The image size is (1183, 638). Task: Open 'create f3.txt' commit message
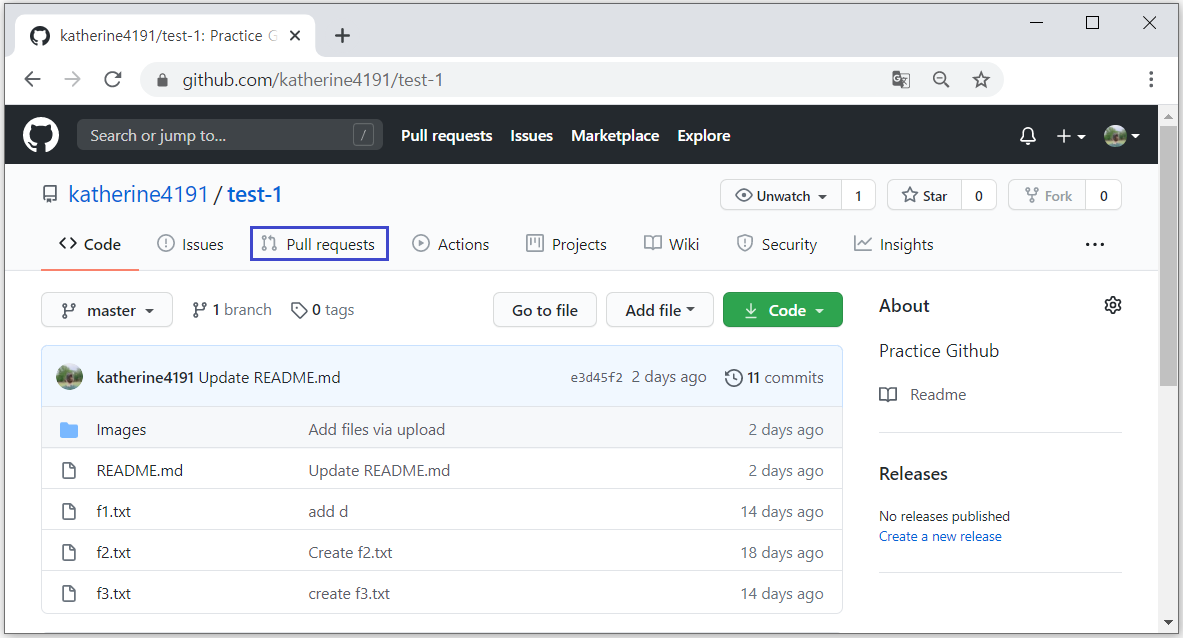coord(349,594)
